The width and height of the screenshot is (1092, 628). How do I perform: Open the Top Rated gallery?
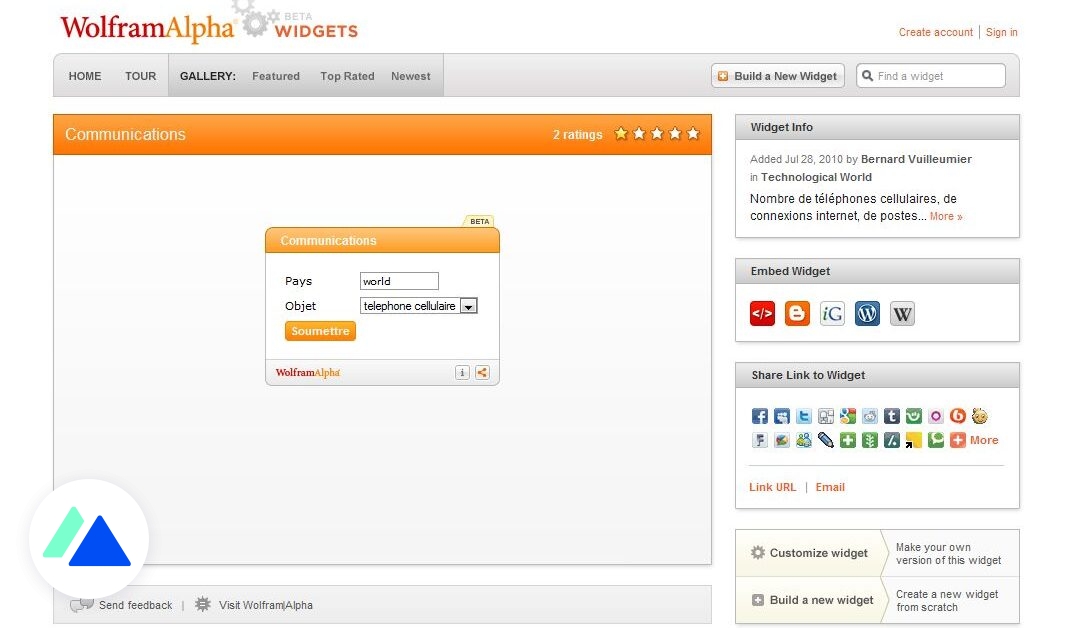[347, 75]
